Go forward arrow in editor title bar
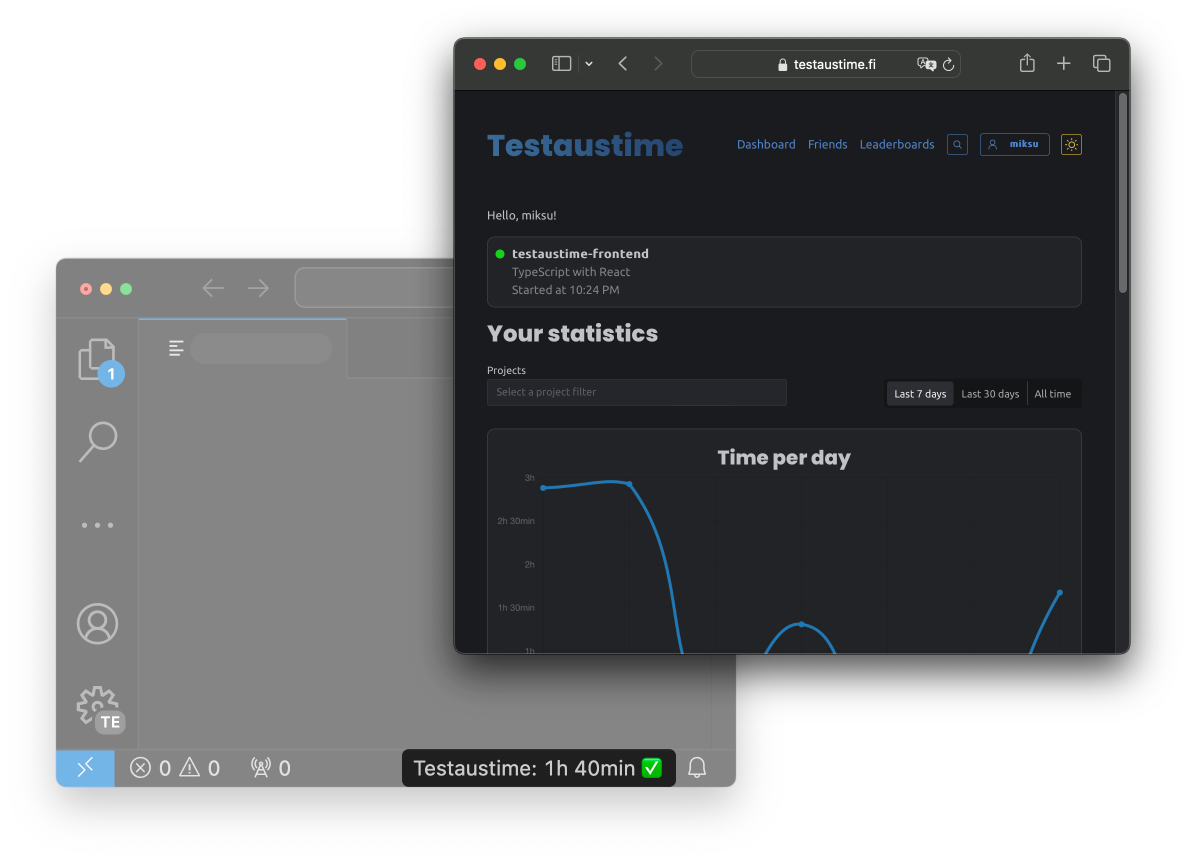Screen dimensions: 1186x861 tap(258, 288)
